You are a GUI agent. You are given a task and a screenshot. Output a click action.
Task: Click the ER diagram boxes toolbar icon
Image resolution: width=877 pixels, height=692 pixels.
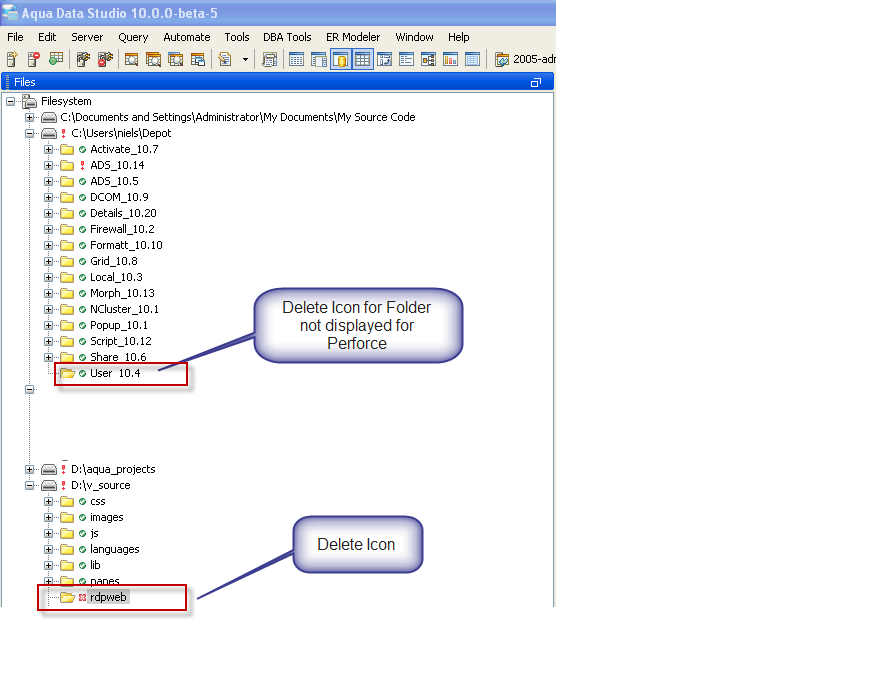tap(428, 59)
